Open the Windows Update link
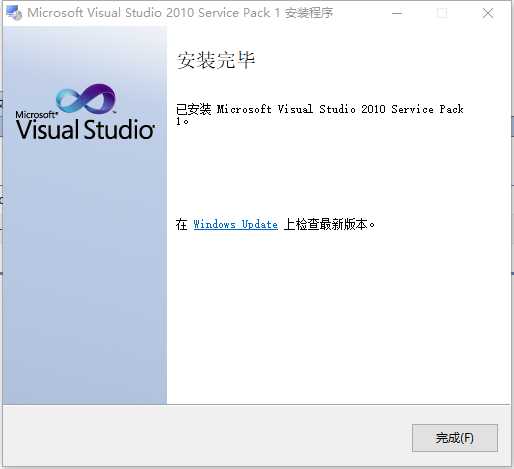This screenshot has width=514, height=469. tap(235, 224)
